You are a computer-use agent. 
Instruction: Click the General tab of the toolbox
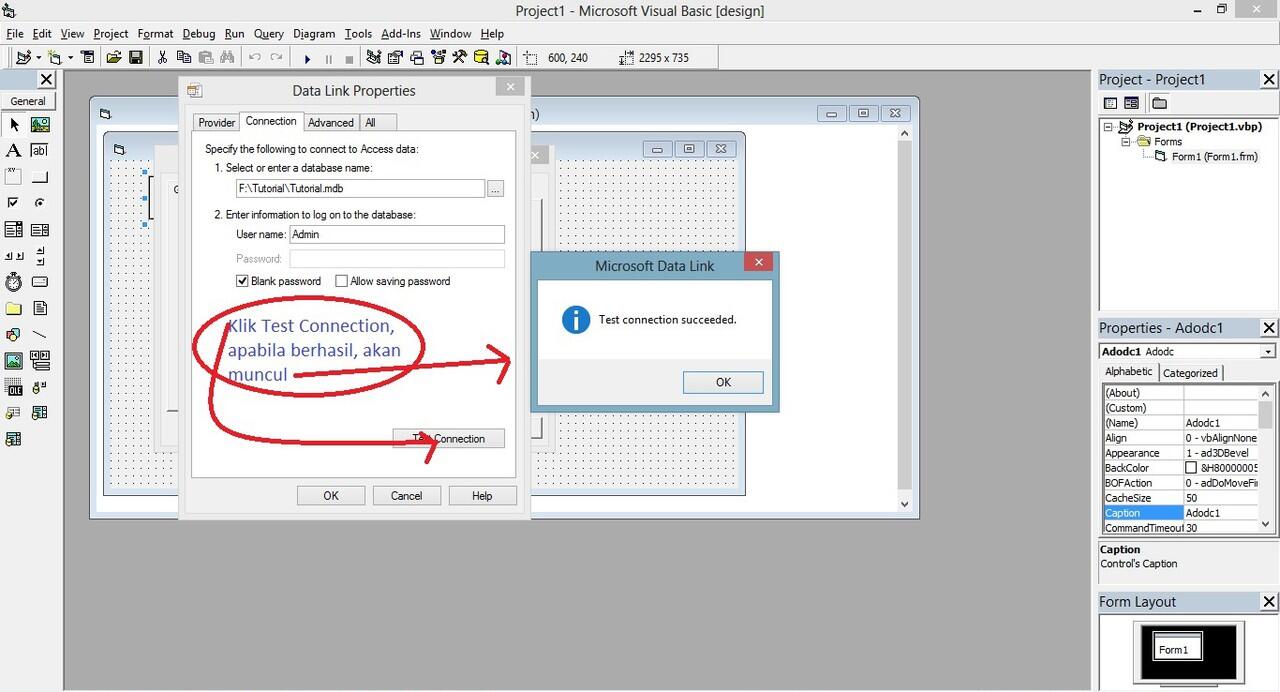pyautogui.click(x=28, y=101)
